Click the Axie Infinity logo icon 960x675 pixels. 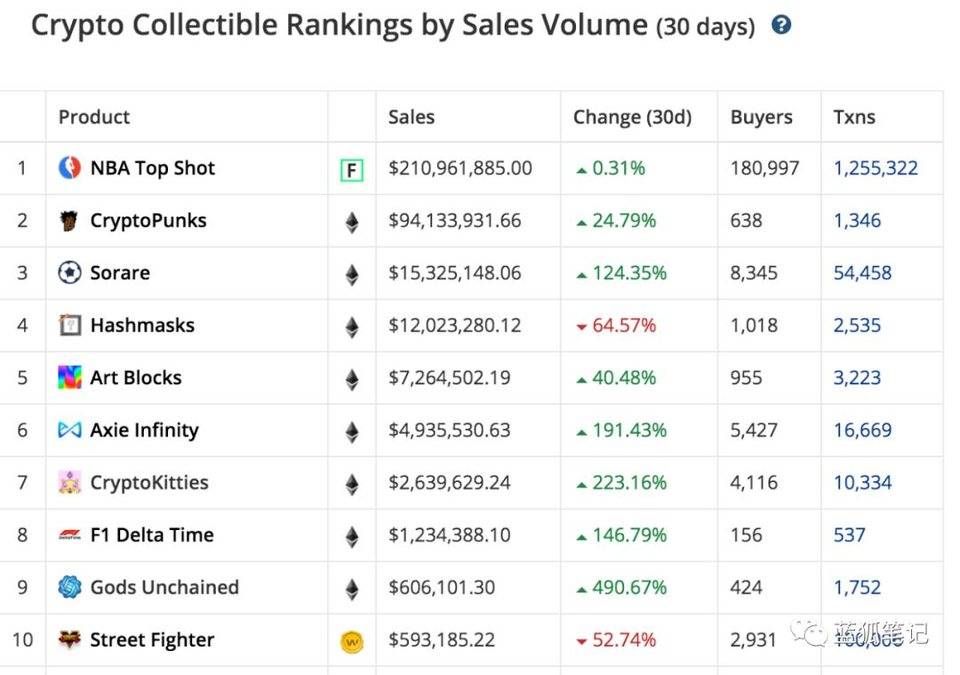point(69,430)
